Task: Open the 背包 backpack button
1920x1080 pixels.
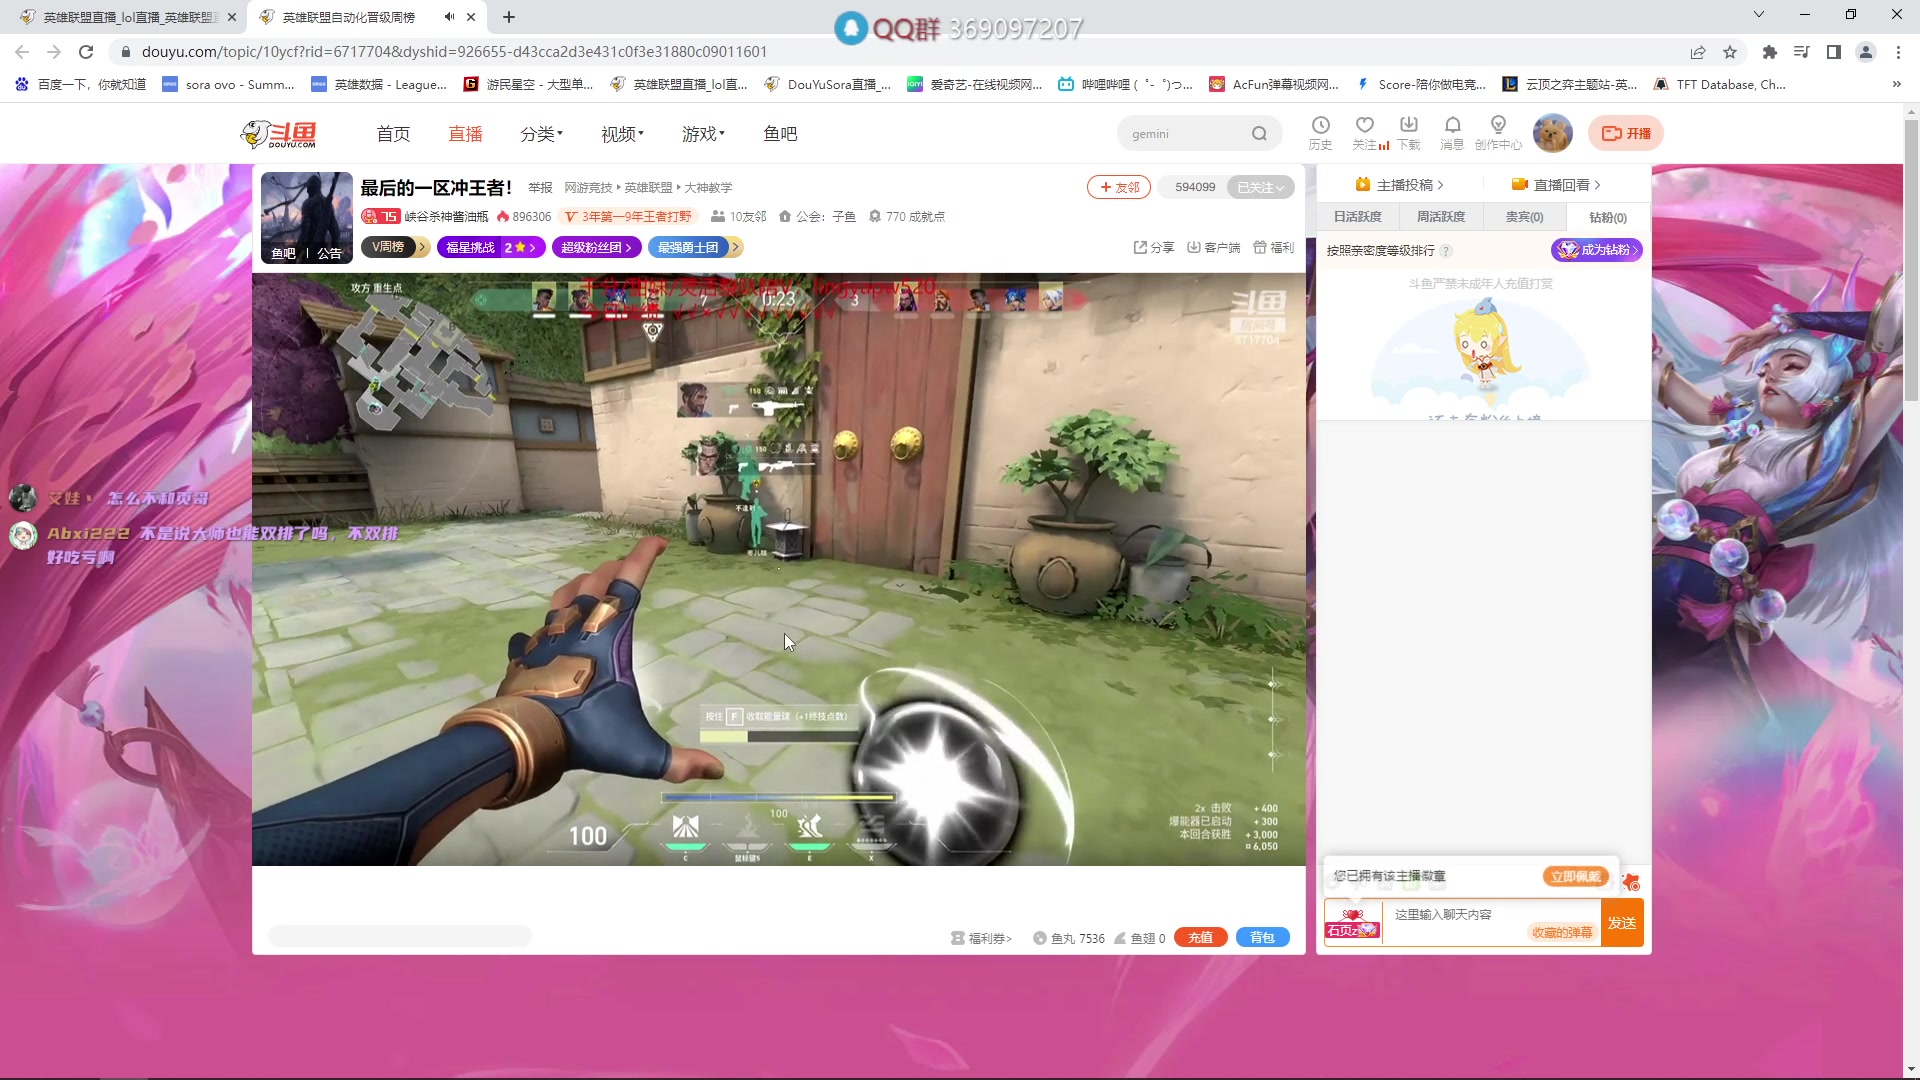Action: 1263,938
